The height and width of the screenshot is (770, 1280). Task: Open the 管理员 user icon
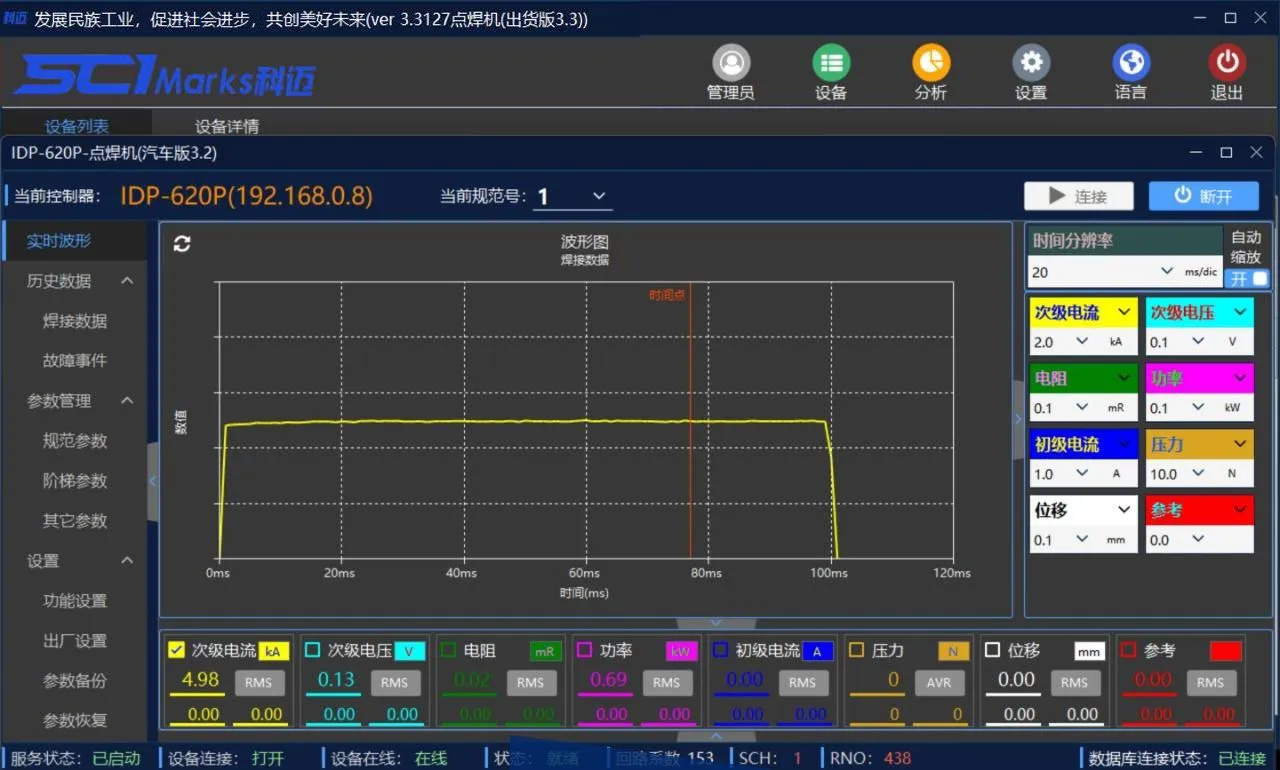pos(731,64)
